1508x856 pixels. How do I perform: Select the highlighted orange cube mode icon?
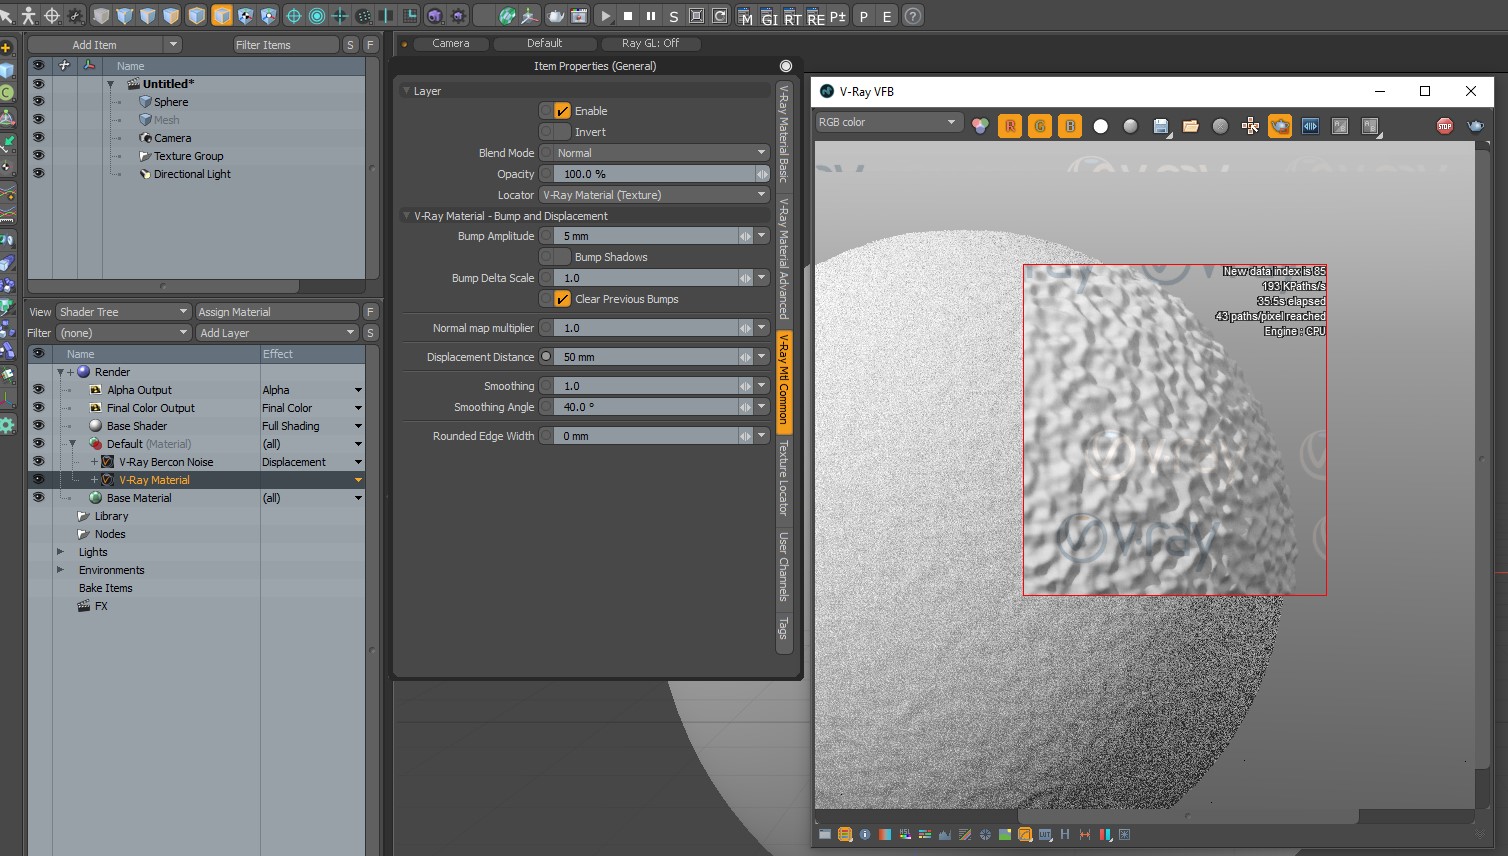click(x=221, y=16)
